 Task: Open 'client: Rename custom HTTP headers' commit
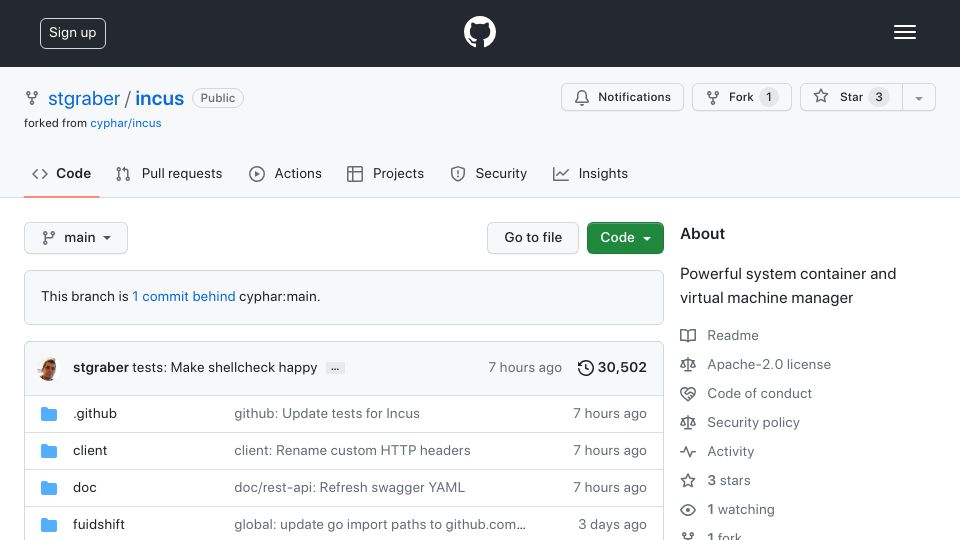pos(352,451)
